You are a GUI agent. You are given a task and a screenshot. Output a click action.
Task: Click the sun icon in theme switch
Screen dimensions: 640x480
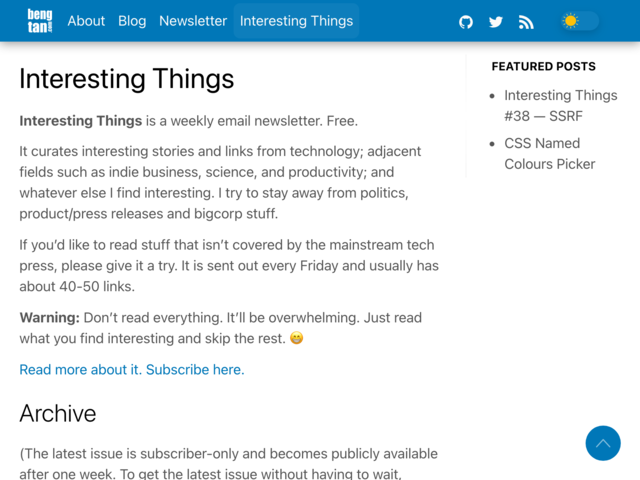tap(570, 21)
